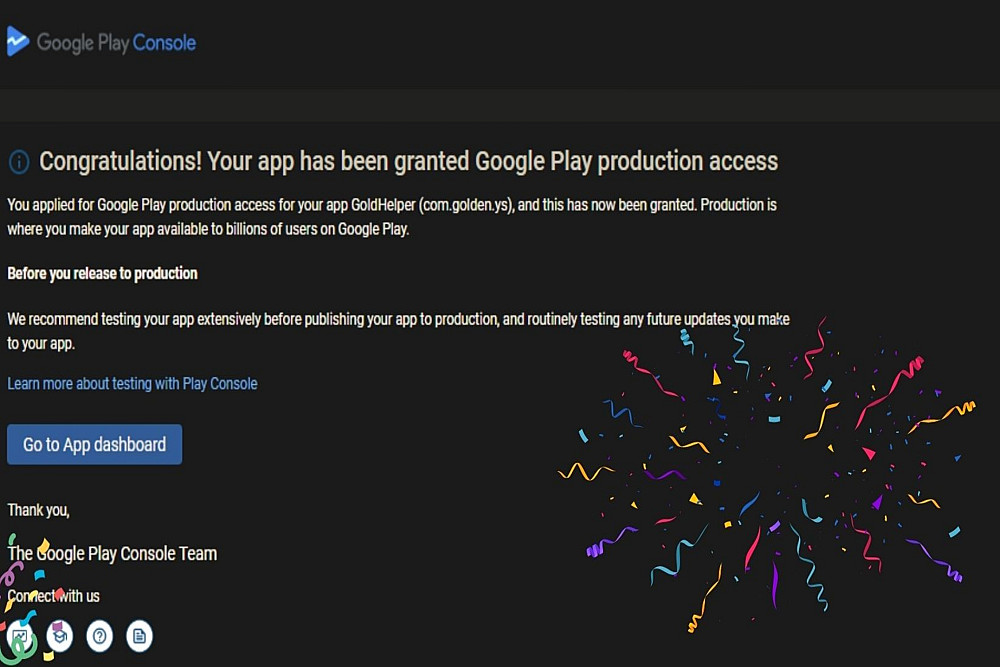This screenshot has height=667, width=1000.
Task: Click the Before you release to production subheading
Action: [102, 273]
